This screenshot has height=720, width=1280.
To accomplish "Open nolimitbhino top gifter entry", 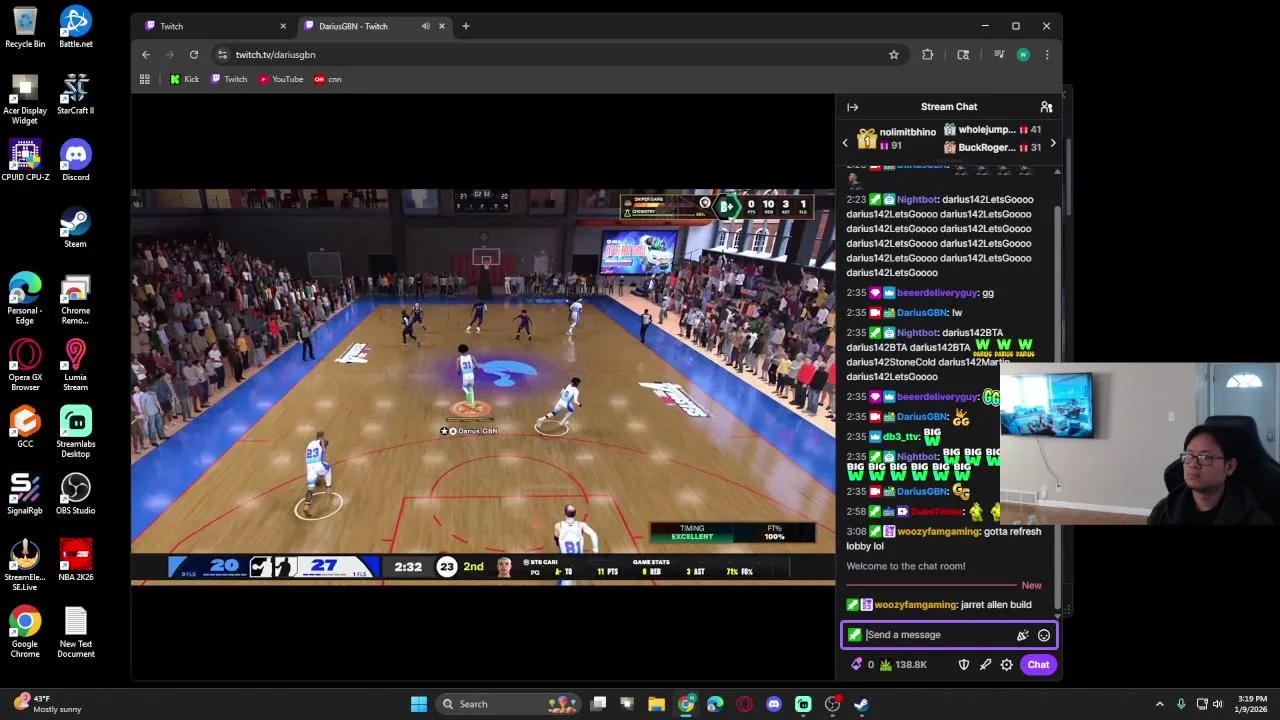I will click(897, 138).
